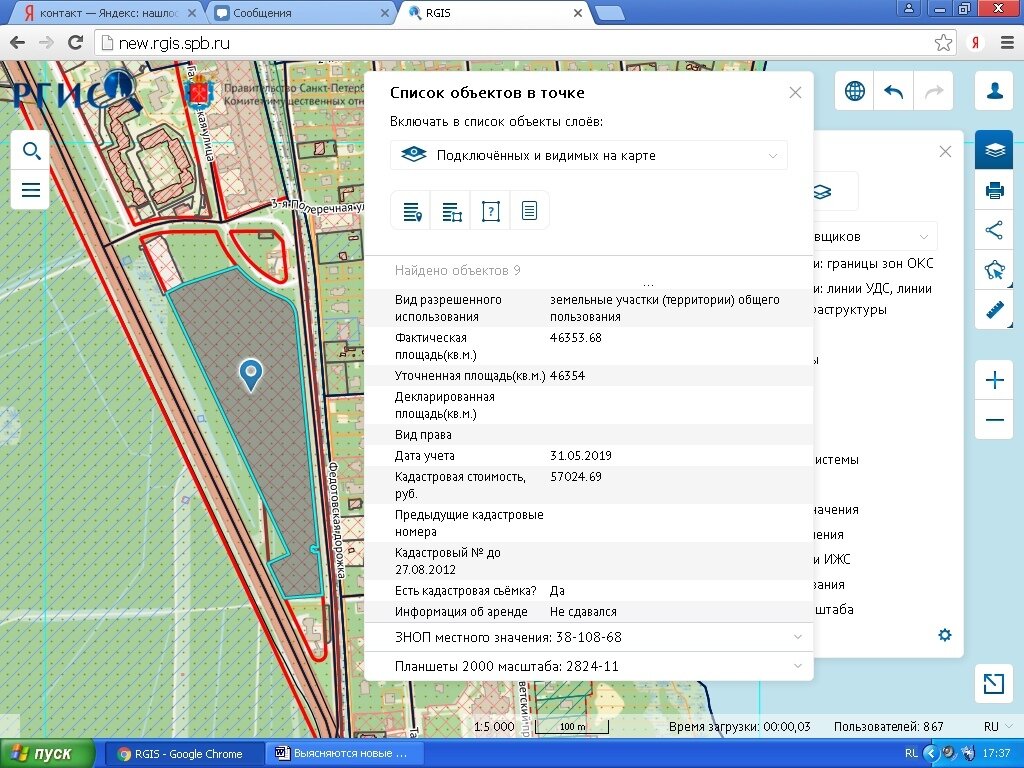Viewport: 1024px width, 768px height.
Task: Click the expand fullscreen arrow icon
Action: coord(994,684)
